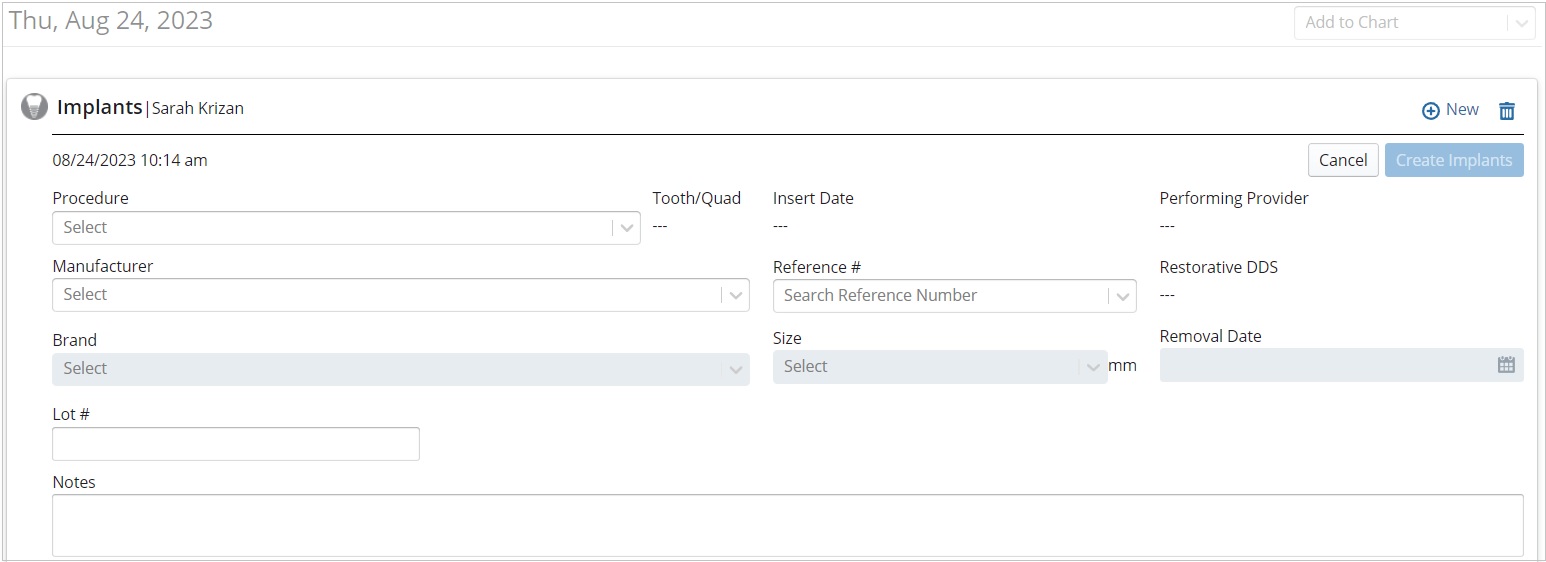1546x562 pixels.
Task: Click the Lot # input field
Action: 236,444
